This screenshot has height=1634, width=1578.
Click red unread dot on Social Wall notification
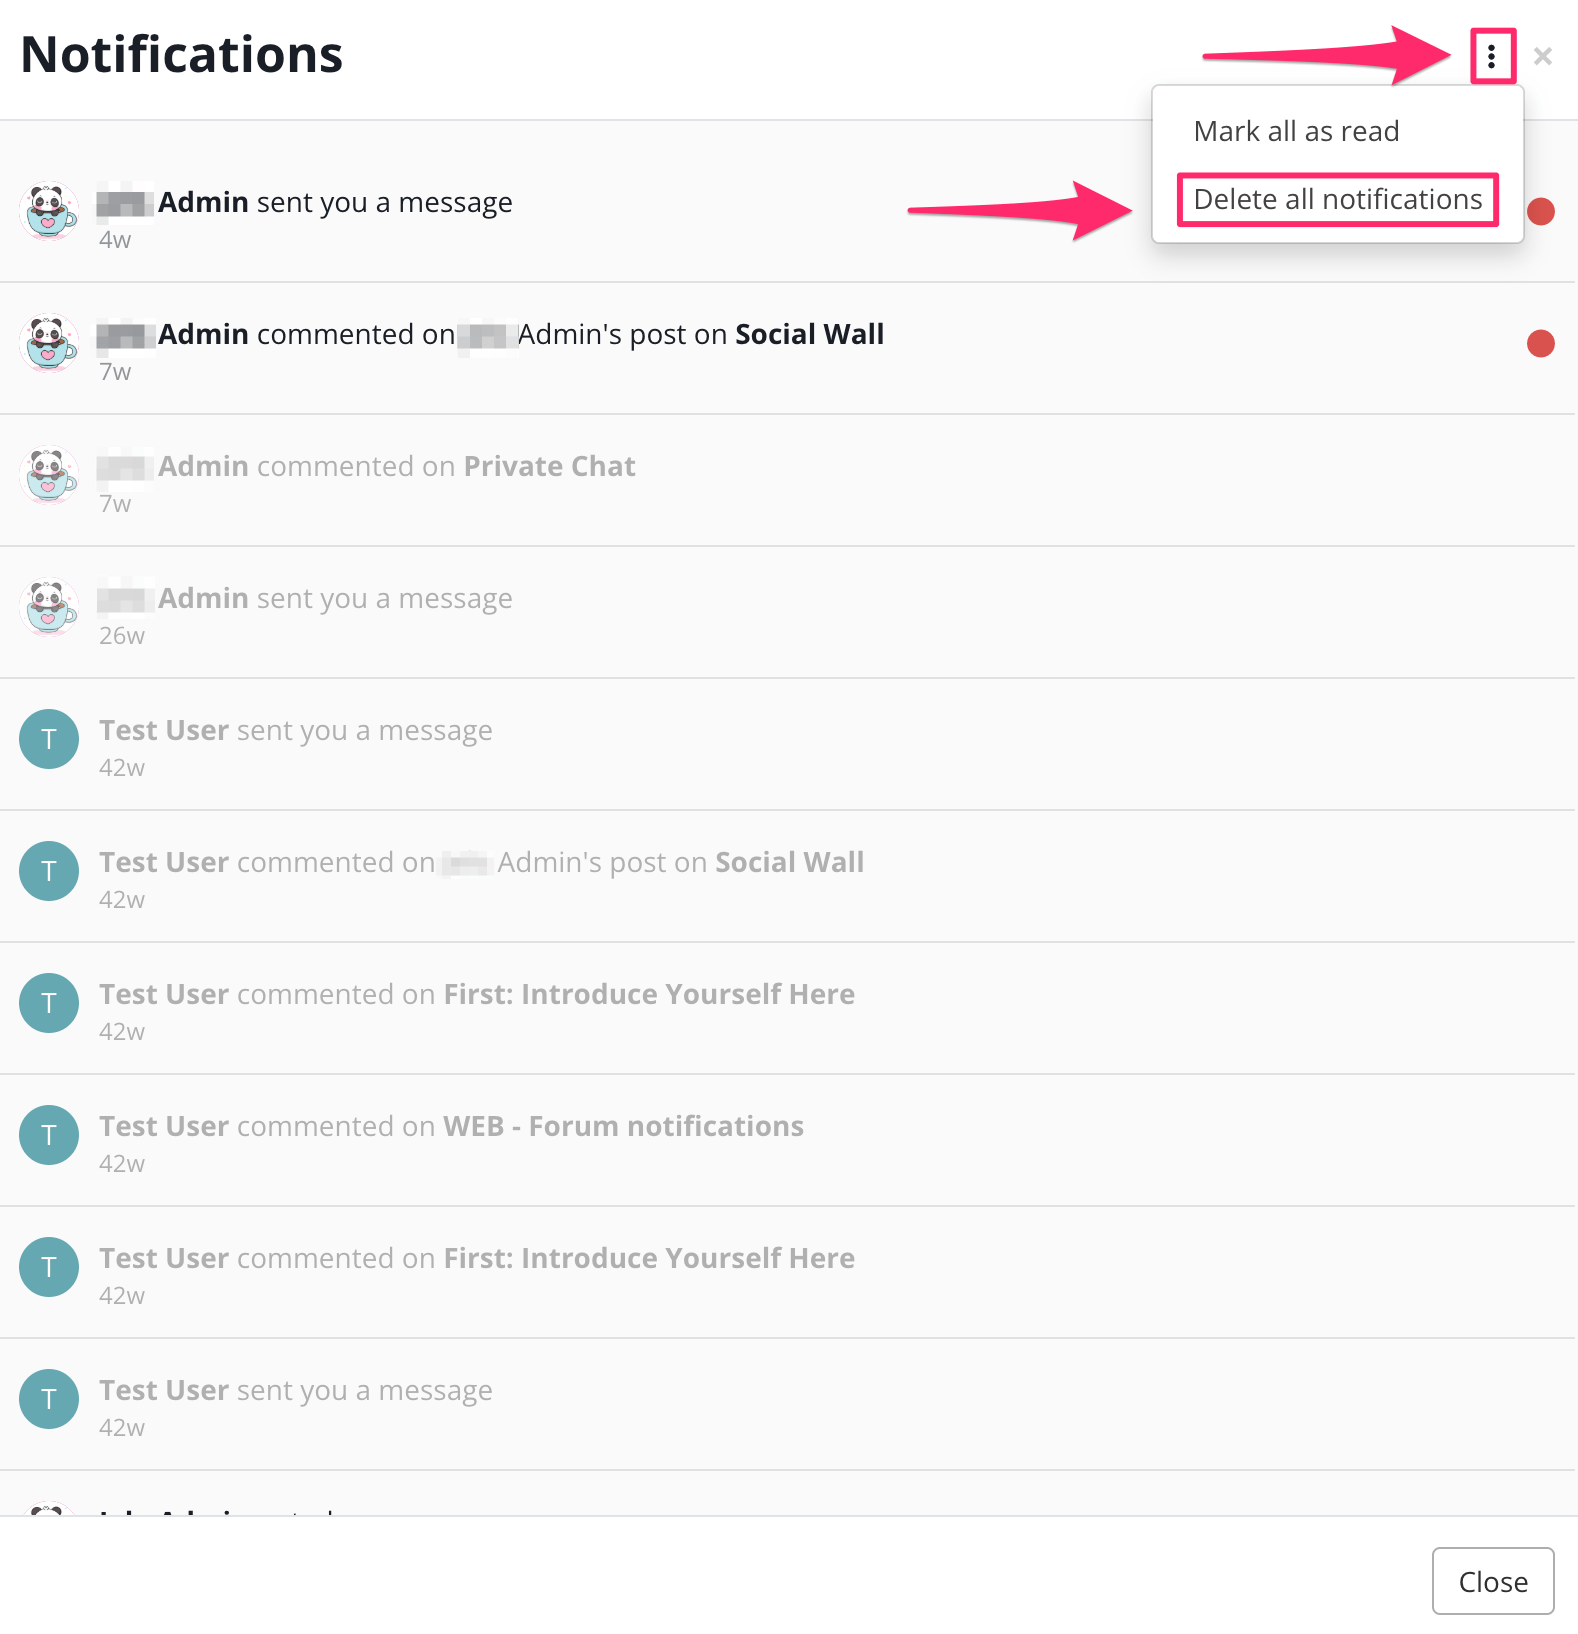click(1541, 344)
